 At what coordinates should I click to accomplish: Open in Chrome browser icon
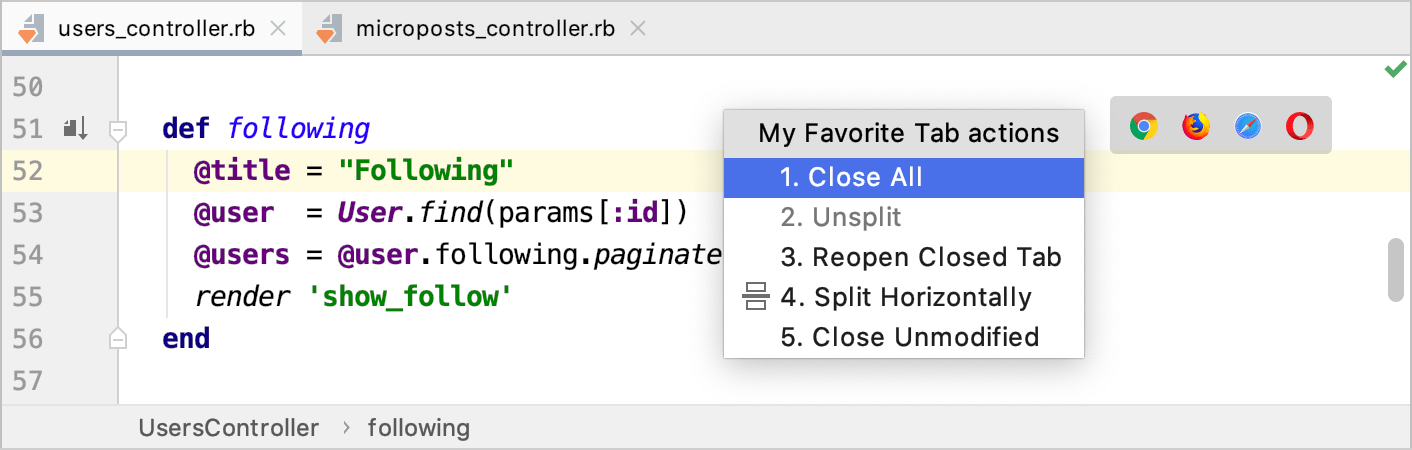coord(1143,126)
